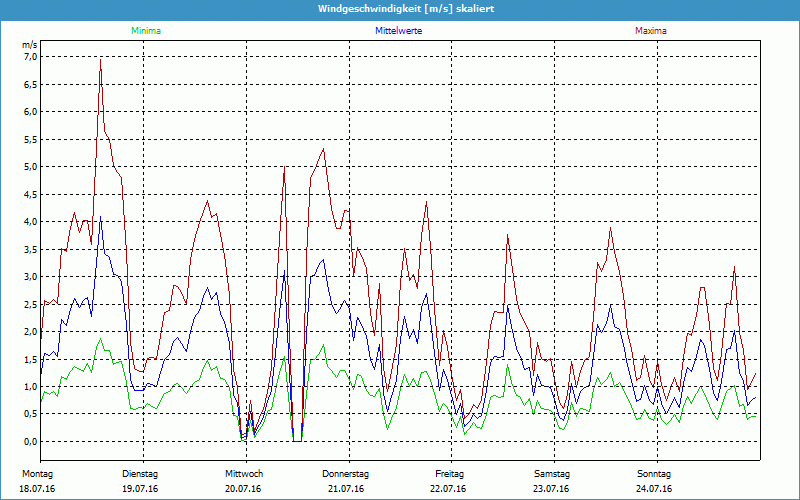Click the date 18.07.16

(37, 489)
